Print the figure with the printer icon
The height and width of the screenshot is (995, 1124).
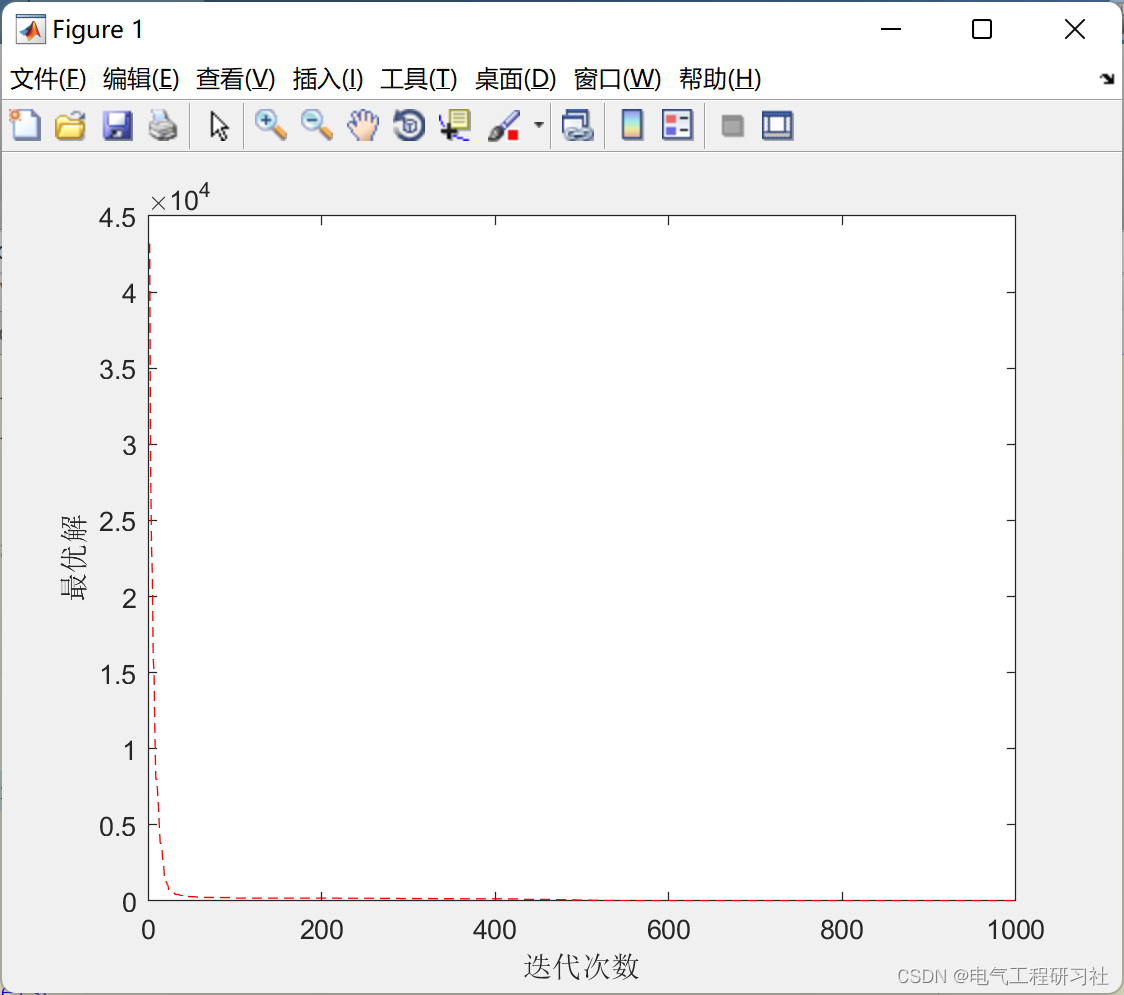click(x=163, y=125)
